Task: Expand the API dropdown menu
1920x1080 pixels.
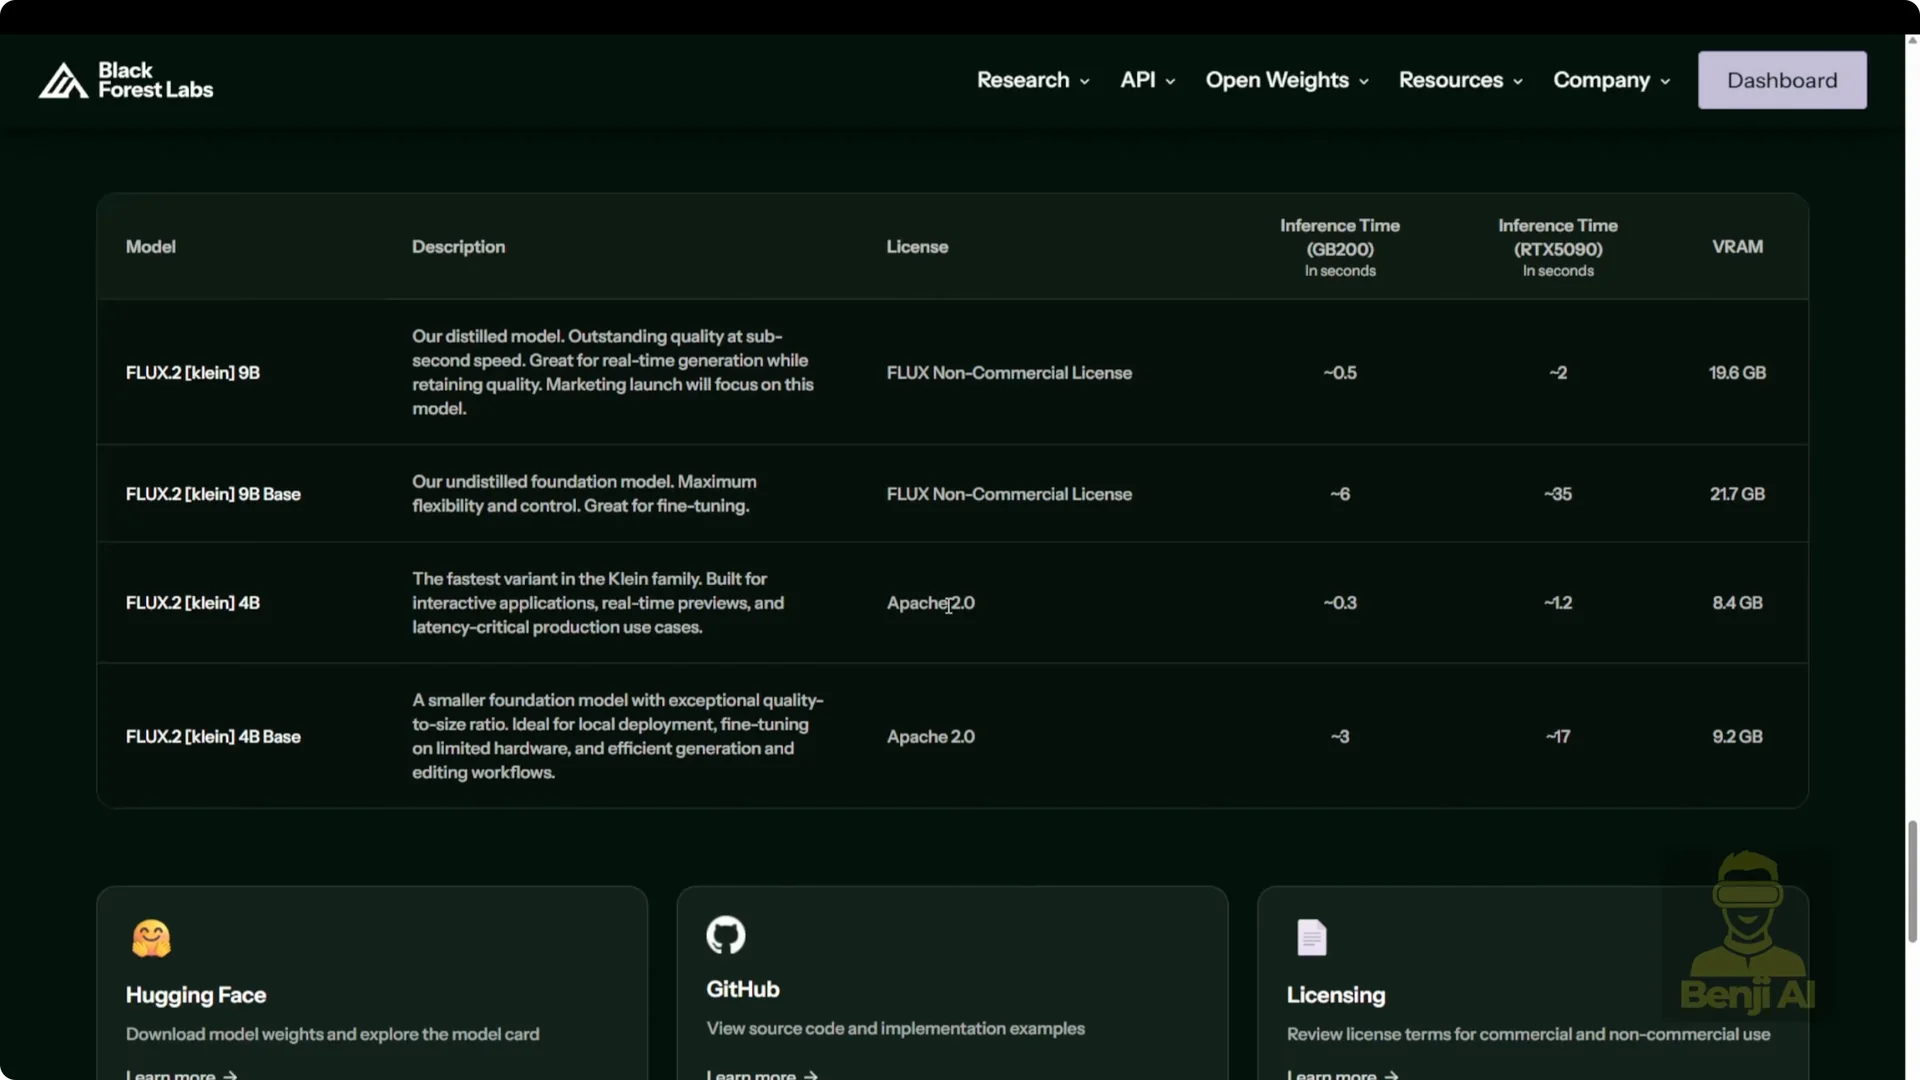Action: coord(1147,80)
